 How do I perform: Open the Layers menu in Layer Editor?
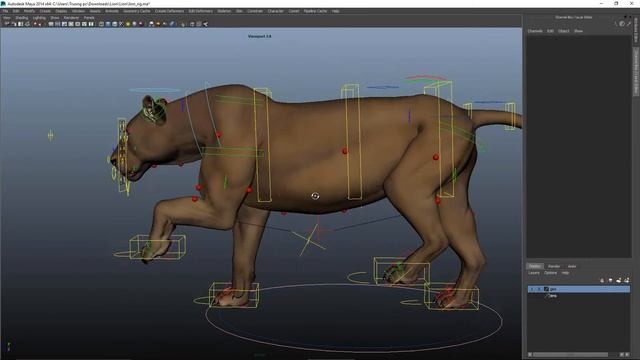coord(534,273)
